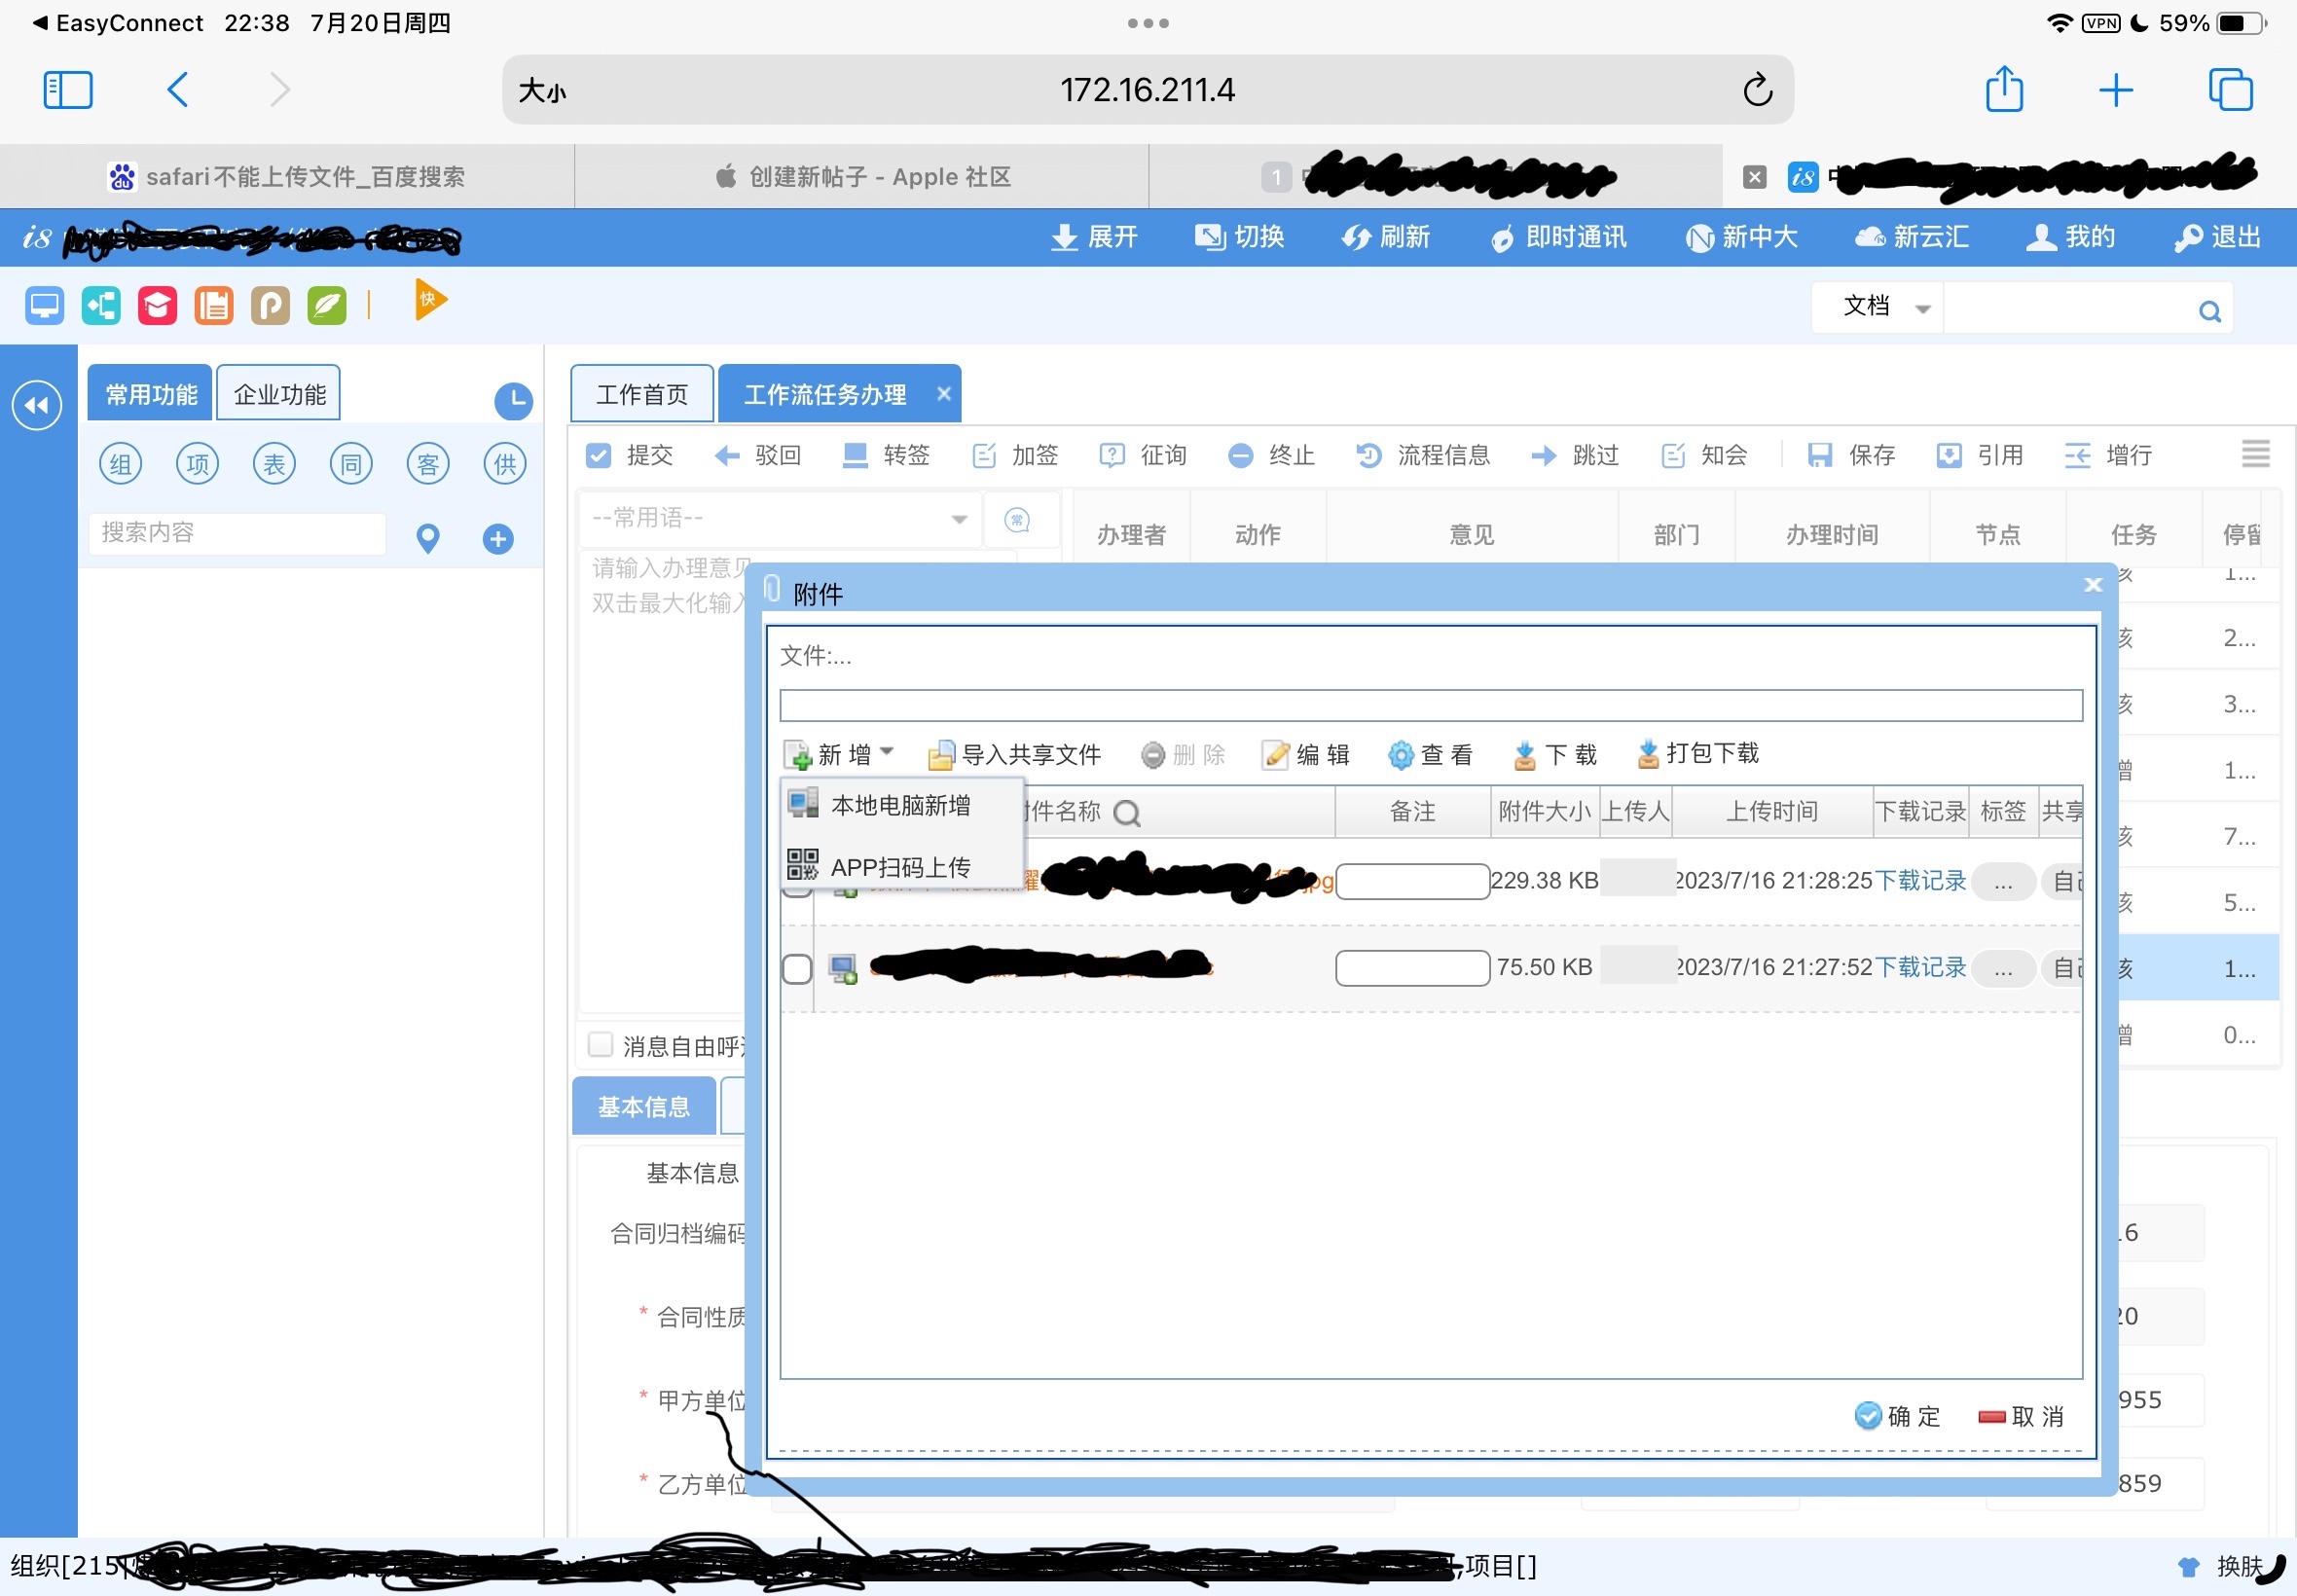
Task: Click the 确定 confirm button
Action: [1897, 1416]
